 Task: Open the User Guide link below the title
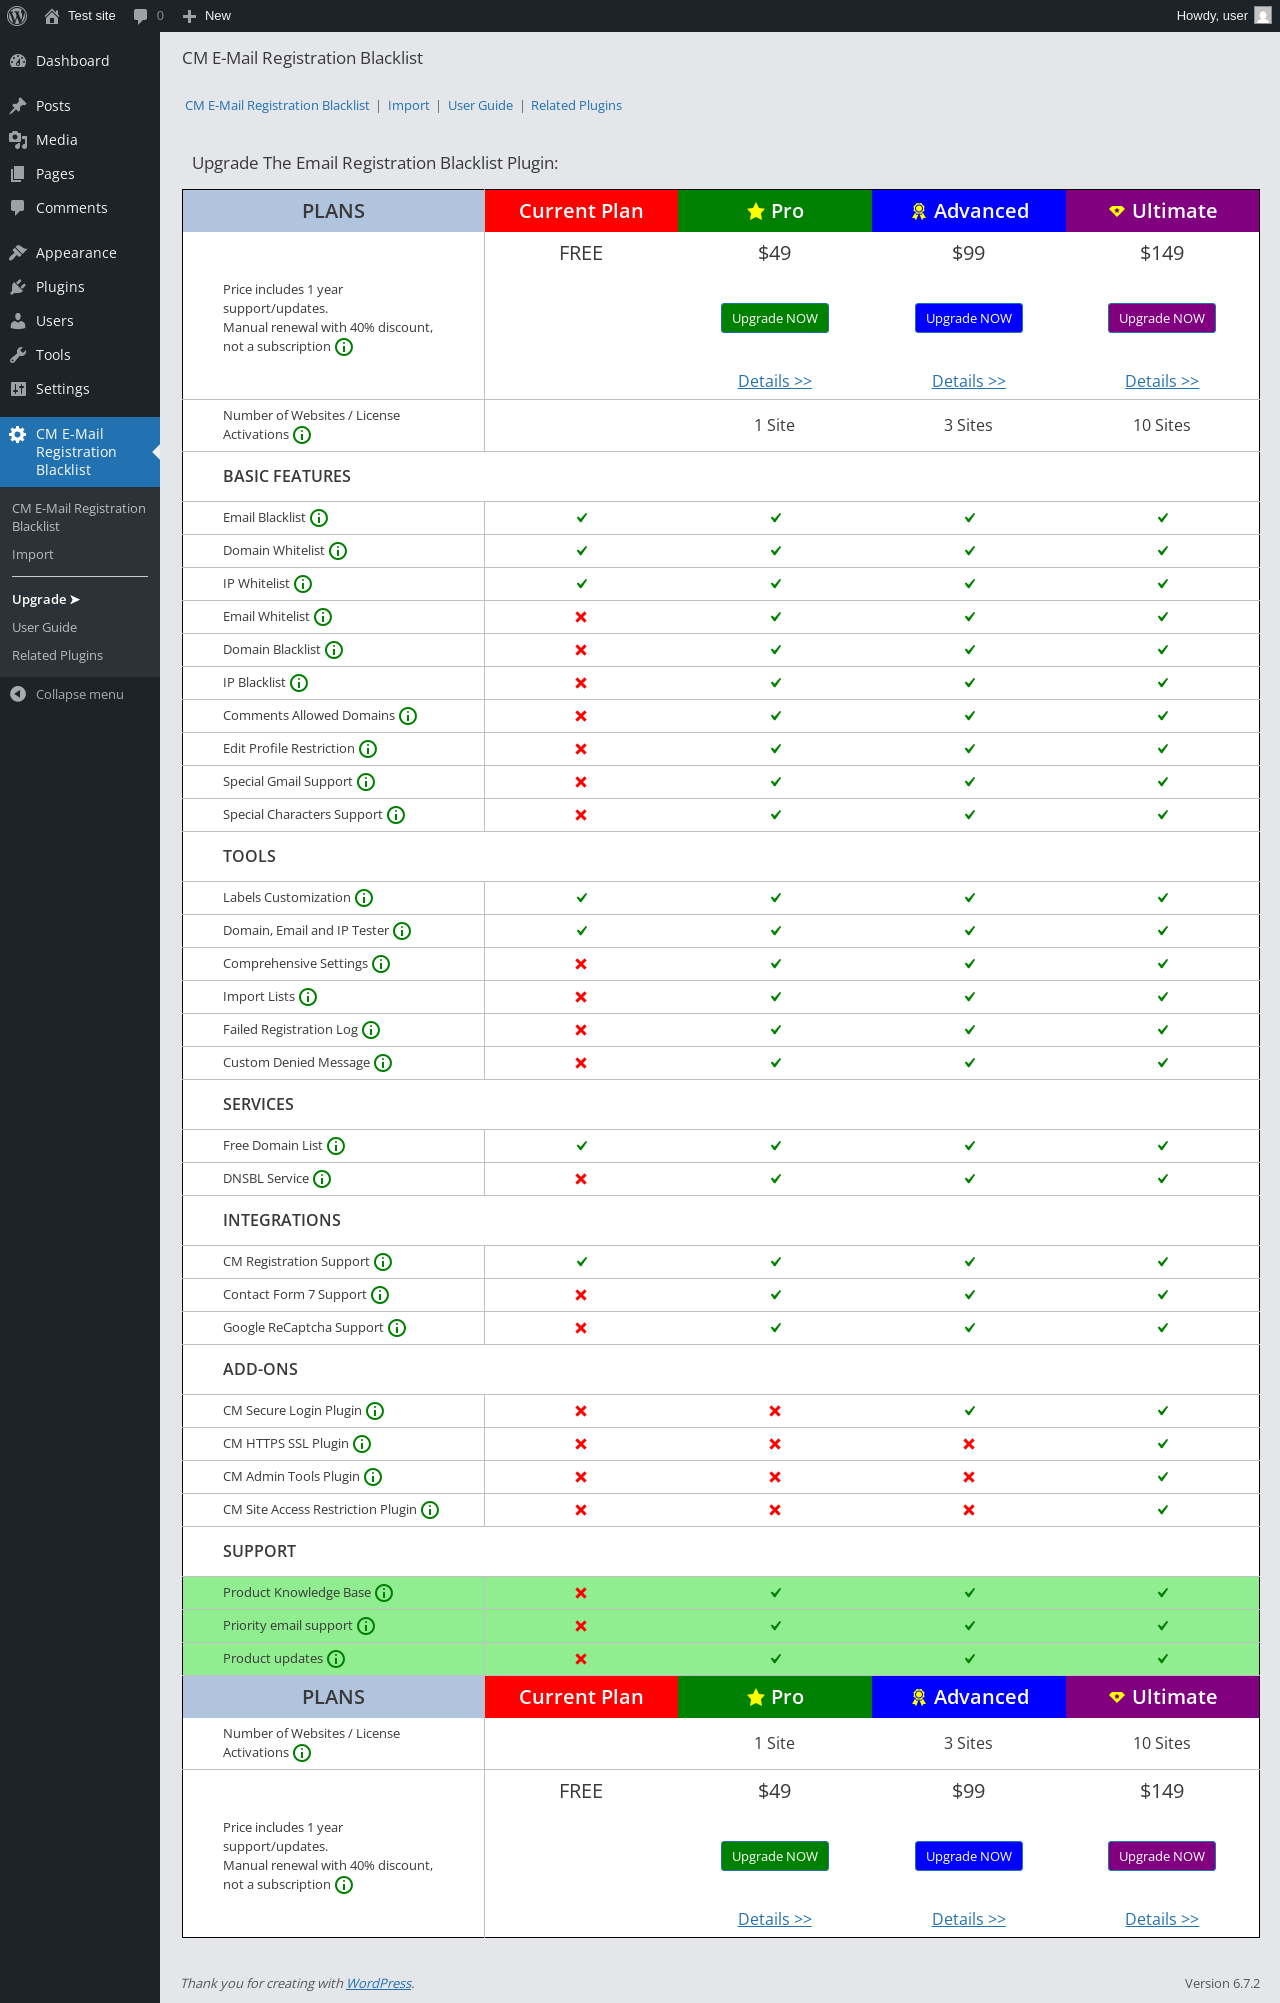[x=480, y=106]
